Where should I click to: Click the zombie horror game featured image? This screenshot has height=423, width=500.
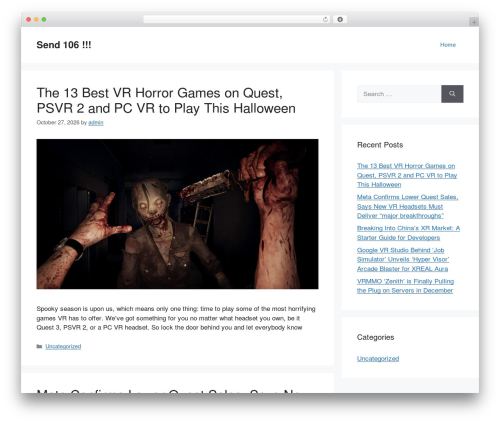(177, 214)
